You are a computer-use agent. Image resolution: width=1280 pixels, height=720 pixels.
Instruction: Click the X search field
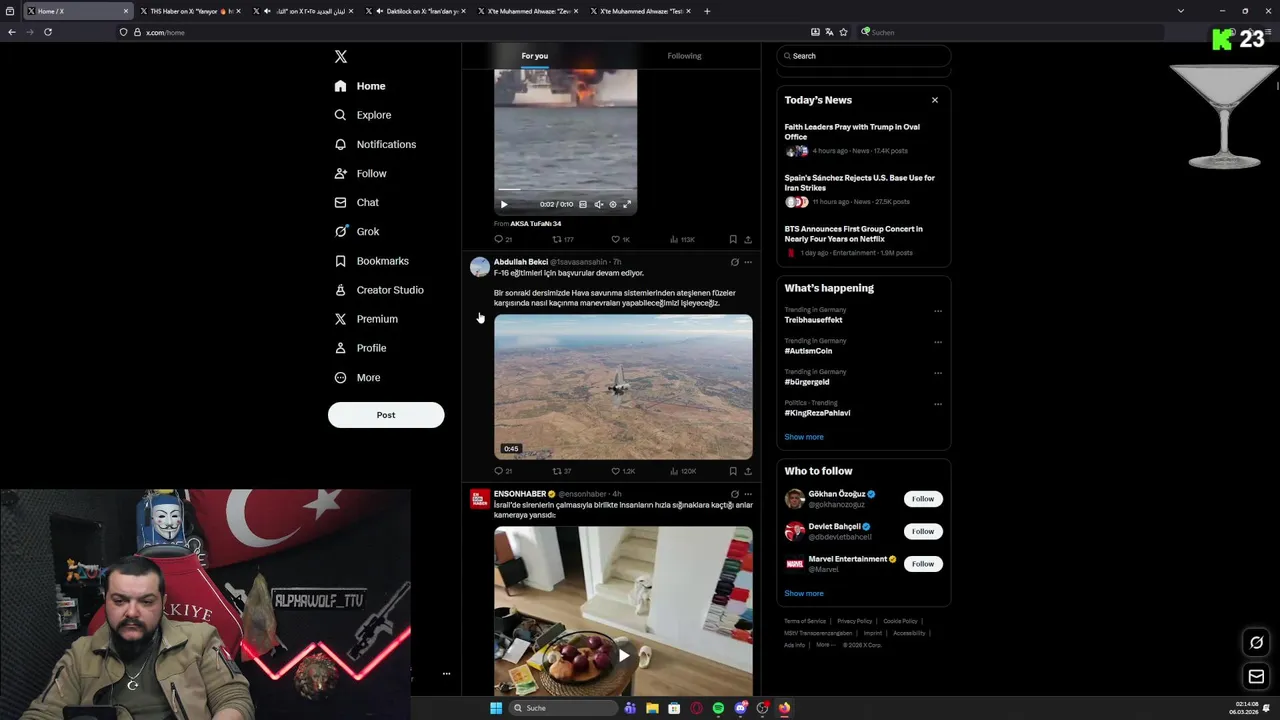[x=864, y=56]
